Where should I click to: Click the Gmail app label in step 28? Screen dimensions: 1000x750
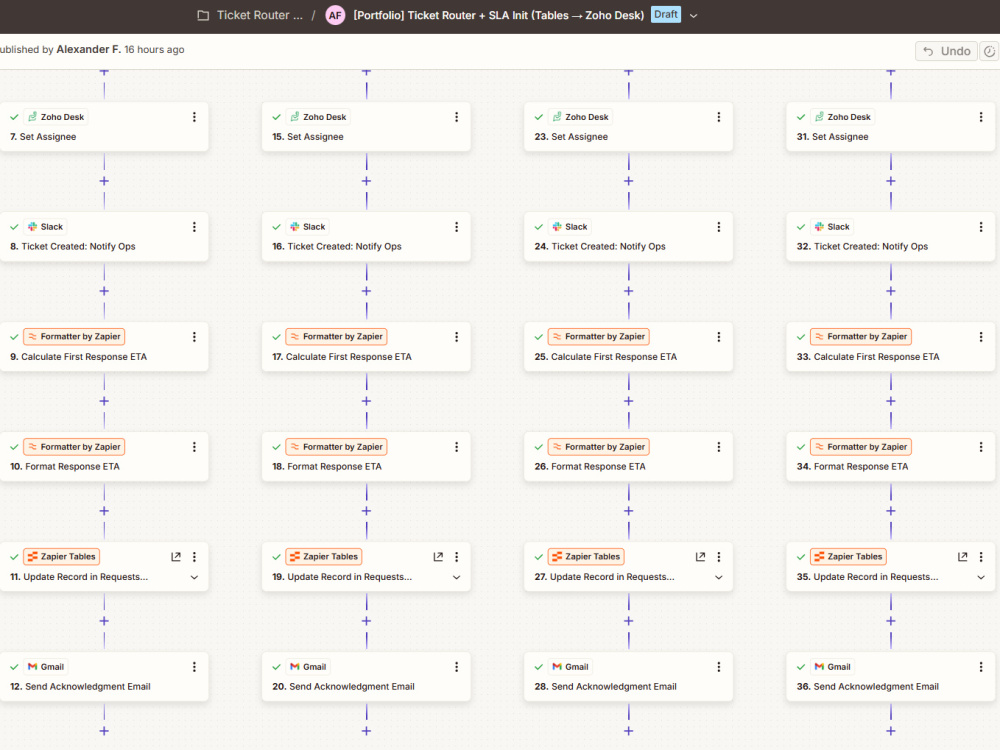coord(570,667)
